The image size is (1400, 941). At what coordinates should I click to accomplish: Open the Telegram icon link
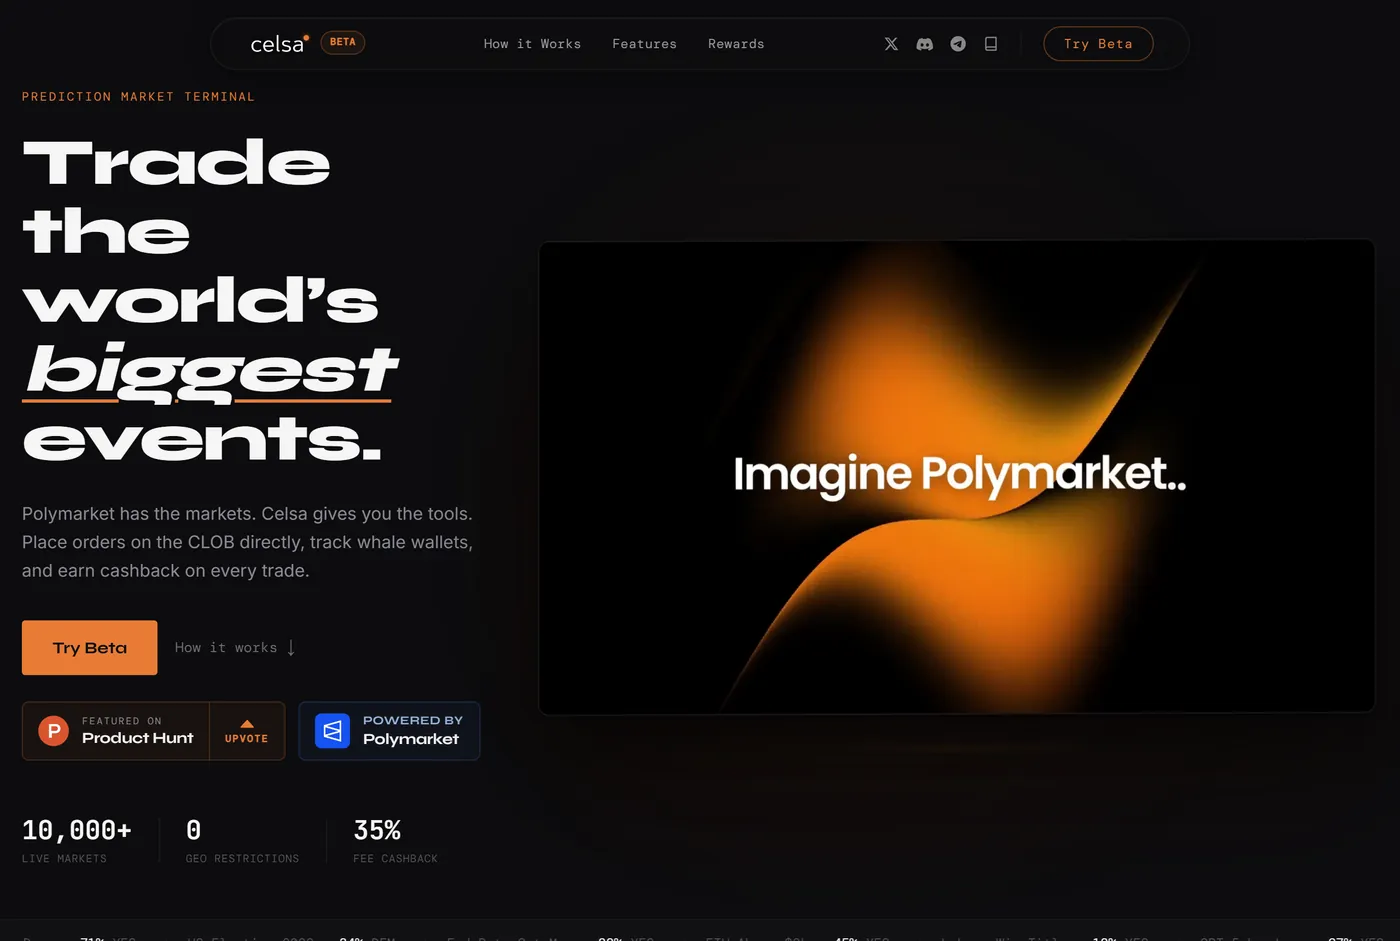click(x=958, y=44)
